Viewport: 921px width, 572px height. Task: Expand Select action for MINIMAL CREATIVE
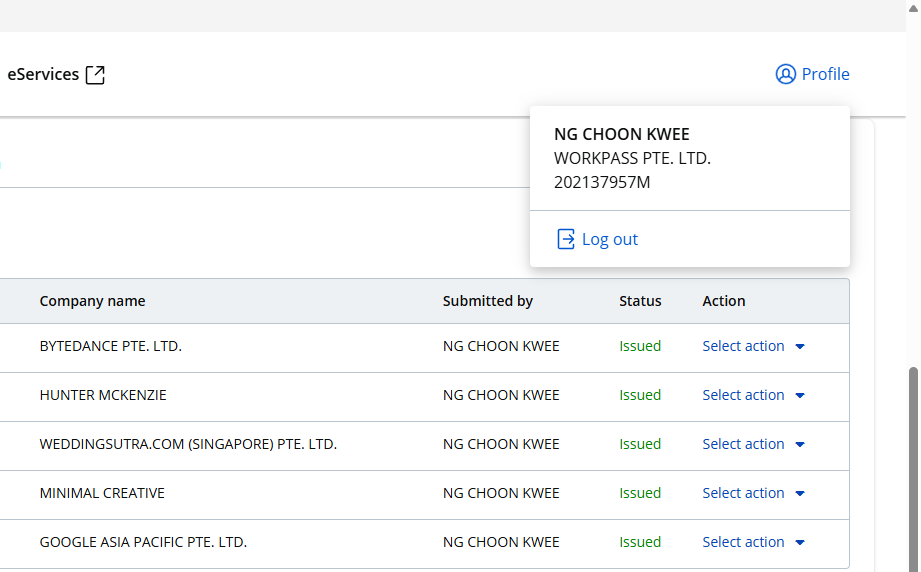[x=743, y=493]
